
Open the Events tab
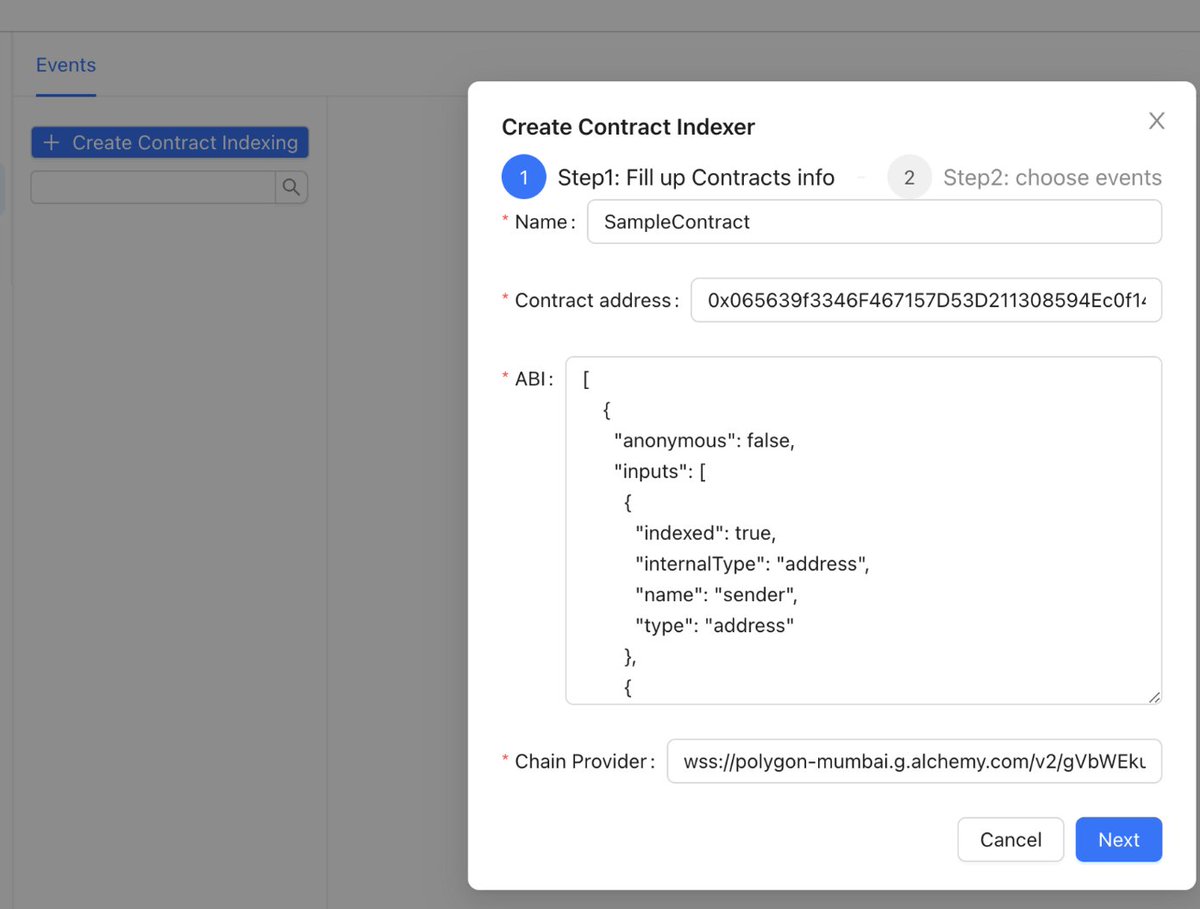coord(66,65)
